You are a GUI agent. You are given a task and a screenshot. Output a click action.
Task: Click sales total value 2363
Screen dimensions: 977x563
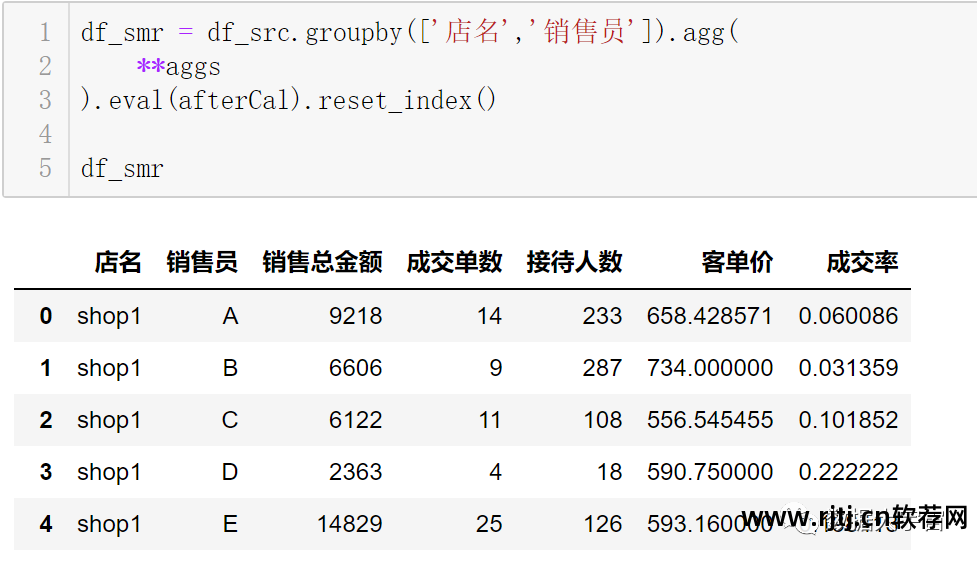click(x=355, y=472)
